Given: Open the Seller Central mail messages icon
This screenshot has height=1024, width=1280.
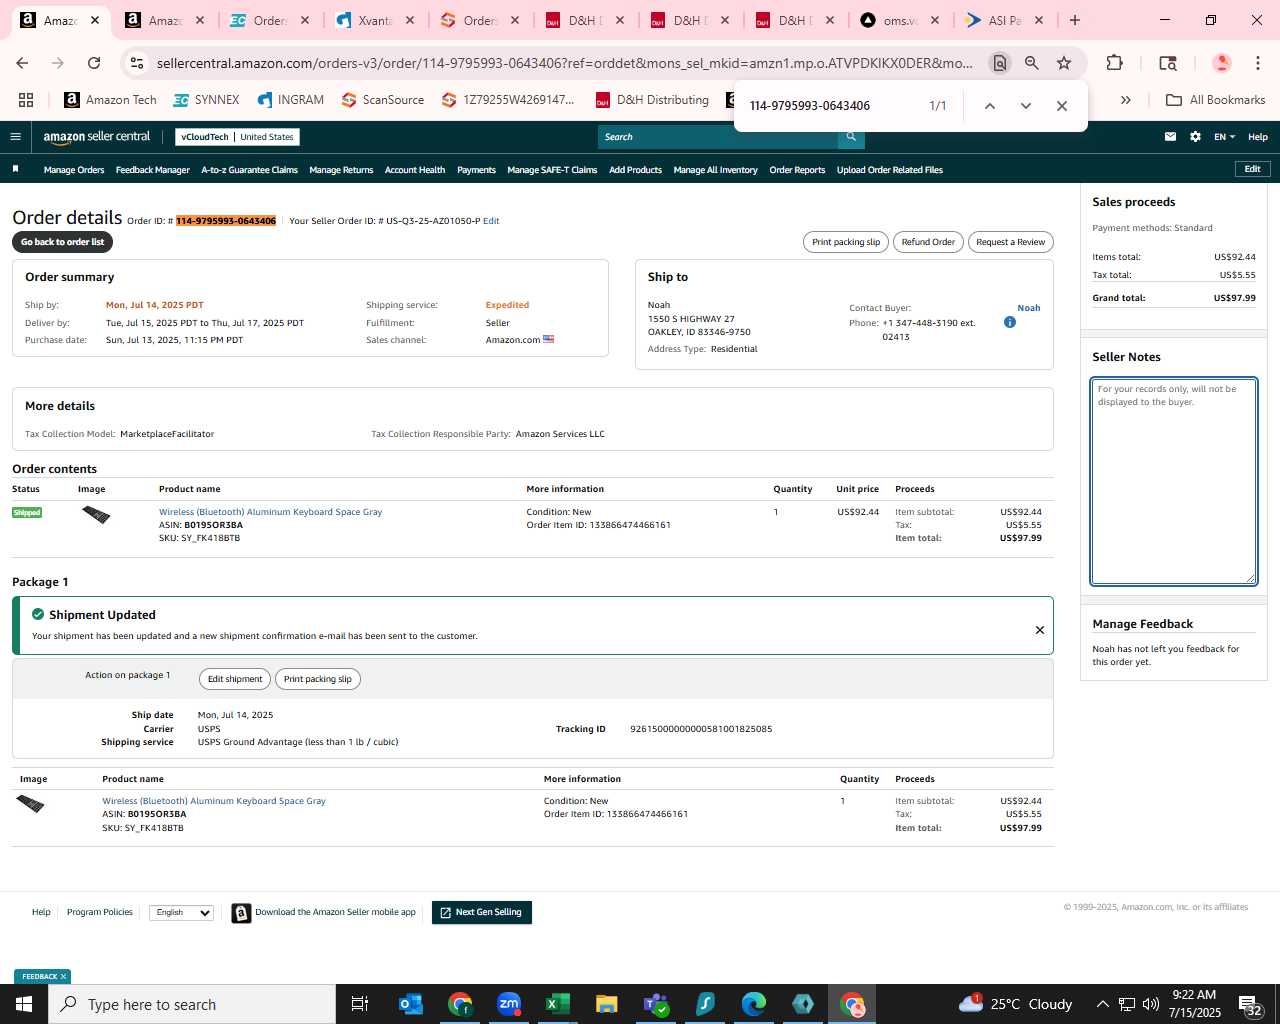Looking at the screenshot, I should coord(1170,137).
